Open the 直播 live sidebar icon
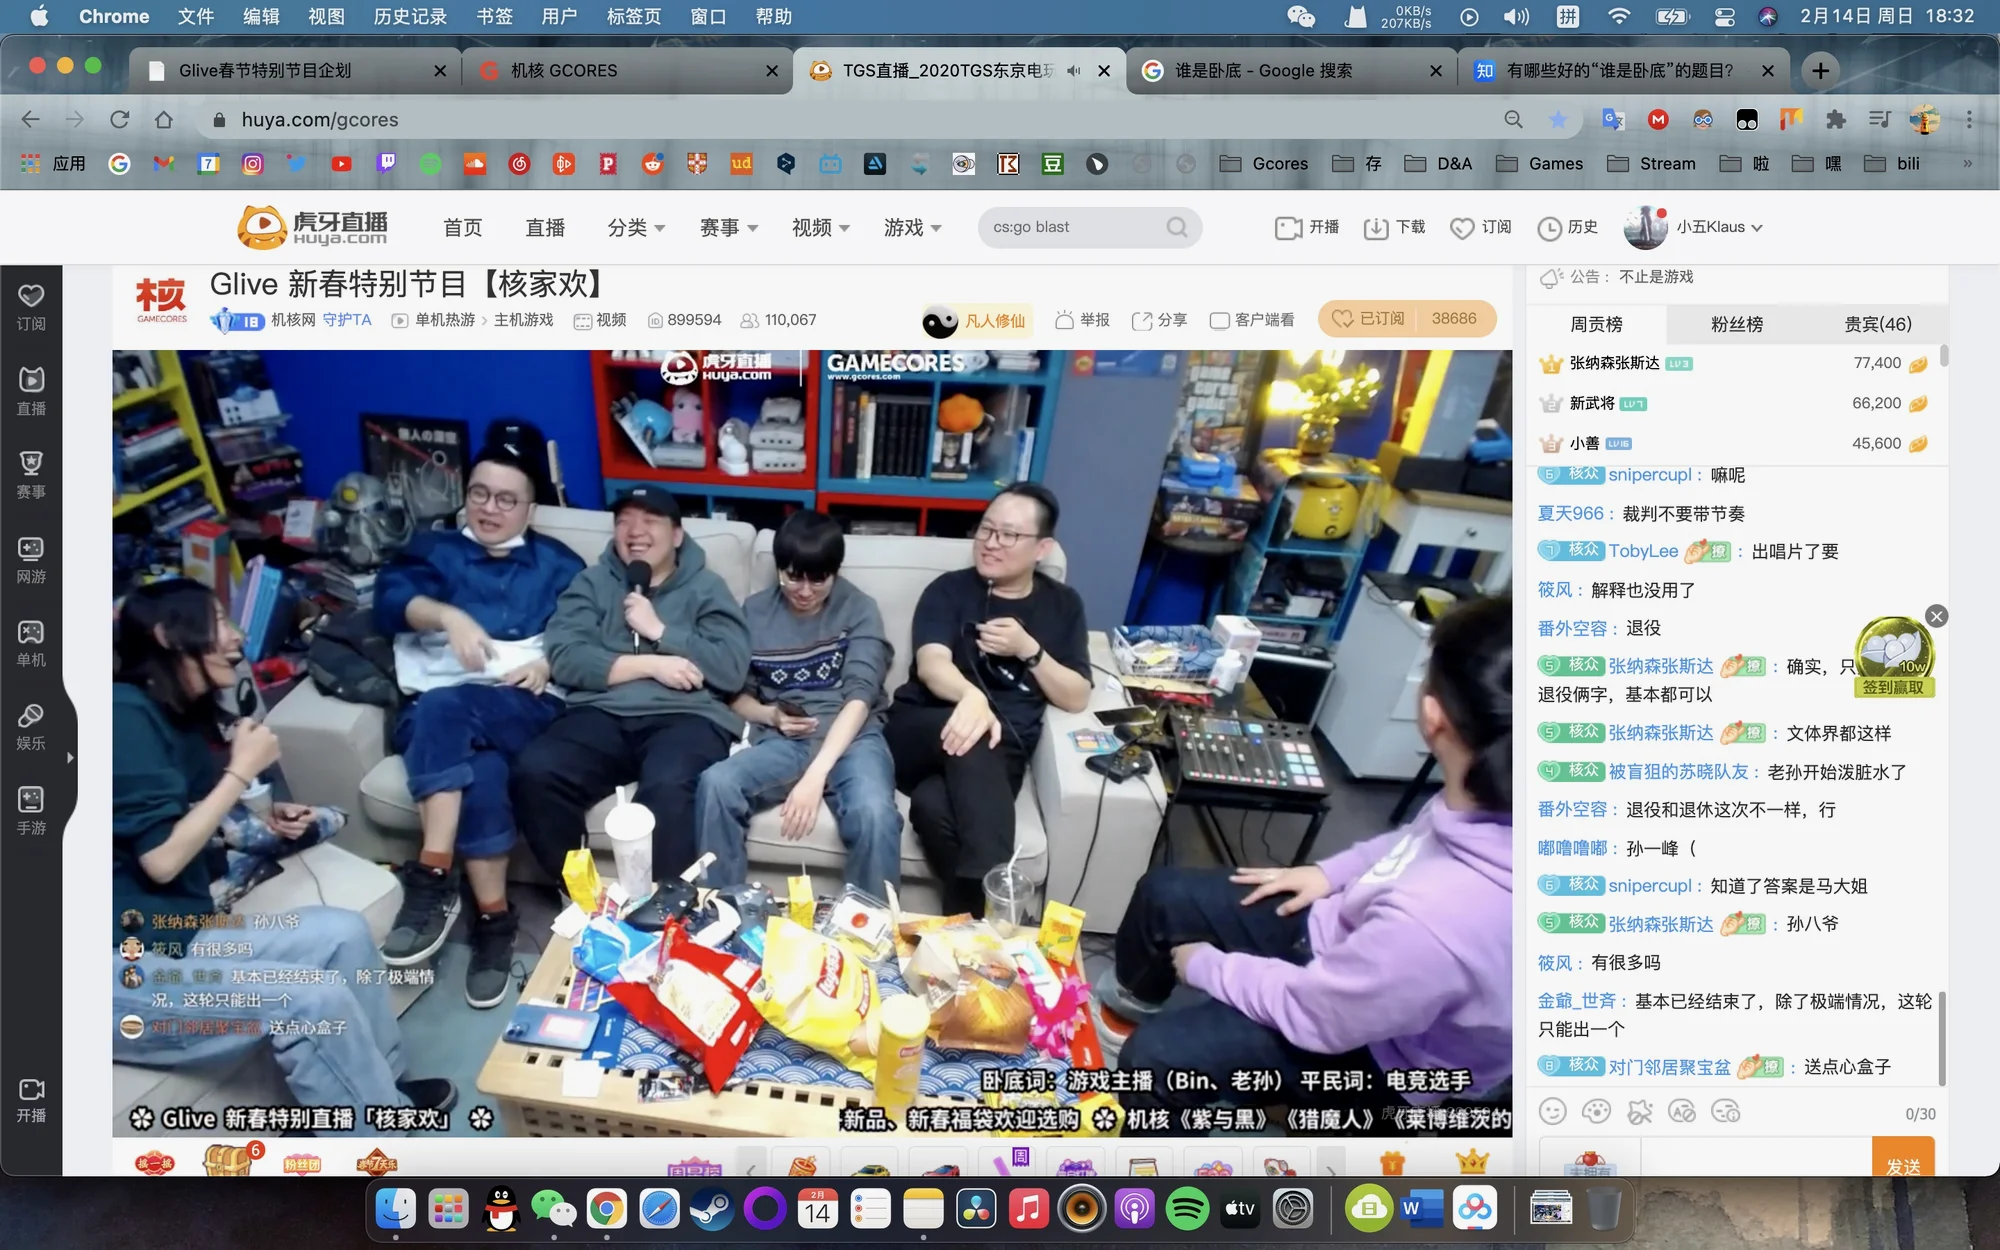Image resolution: width=2000 pixels, height=1250 pixels. pos(31,391)
